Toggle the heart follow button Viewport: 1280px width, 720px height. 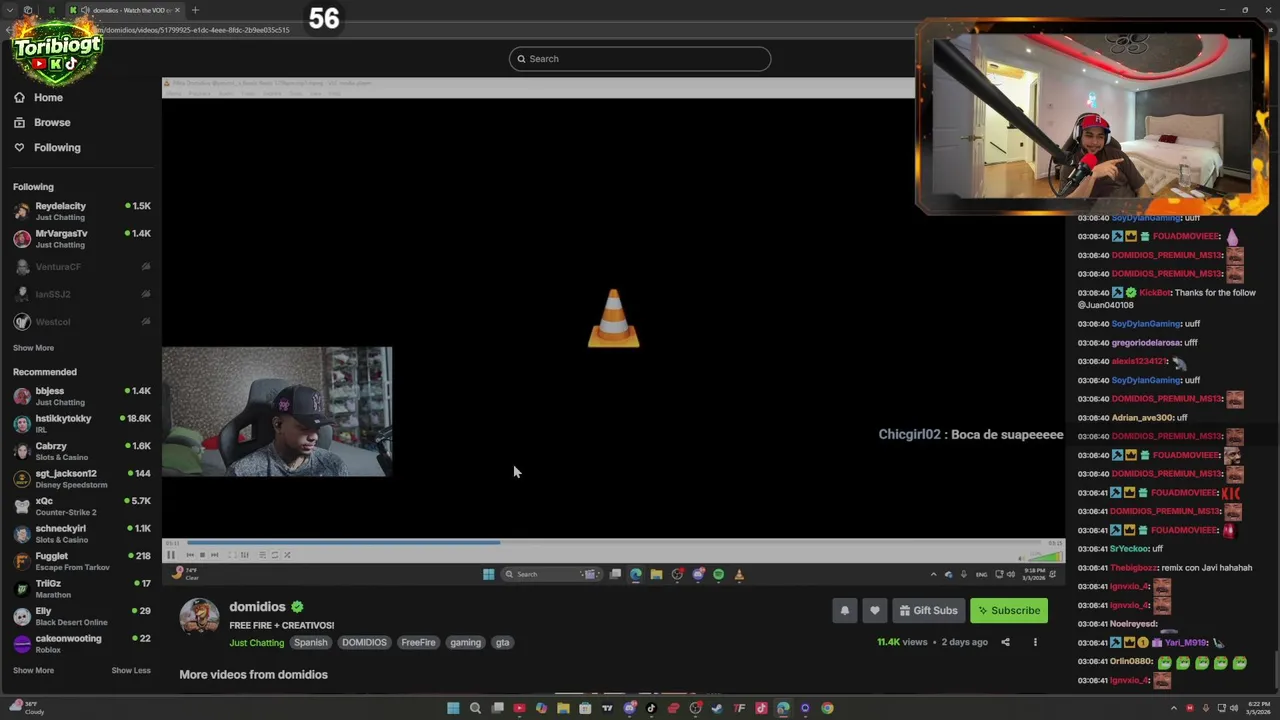point(875,611)
